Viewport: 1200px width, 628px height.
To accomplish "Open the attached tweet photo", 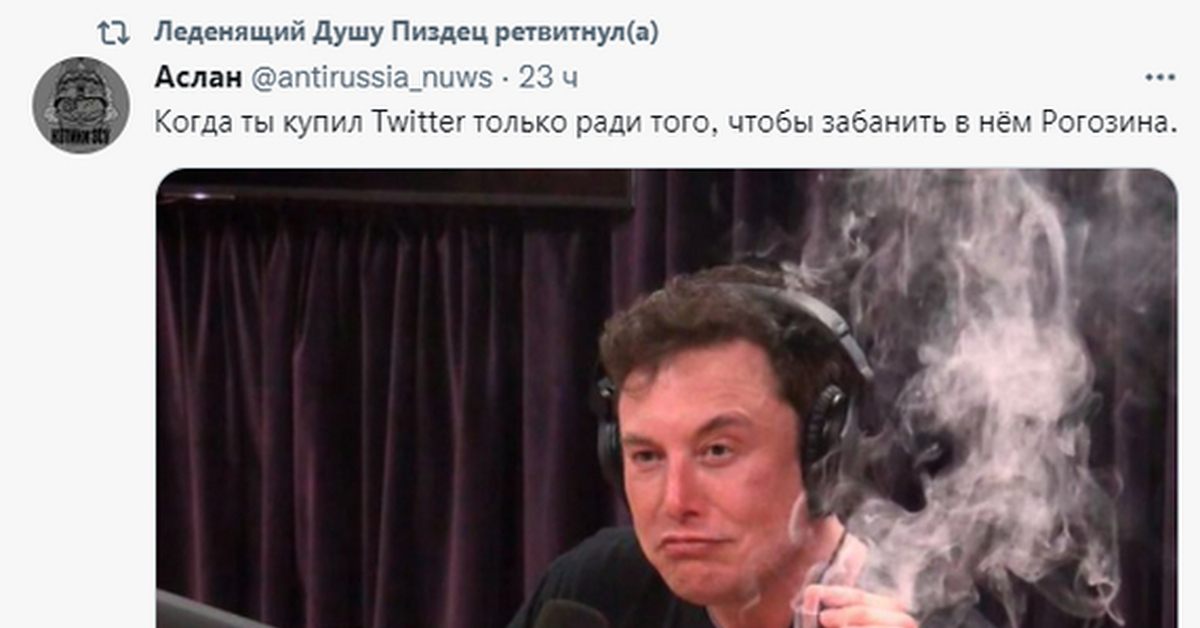I will click(665, 398).
